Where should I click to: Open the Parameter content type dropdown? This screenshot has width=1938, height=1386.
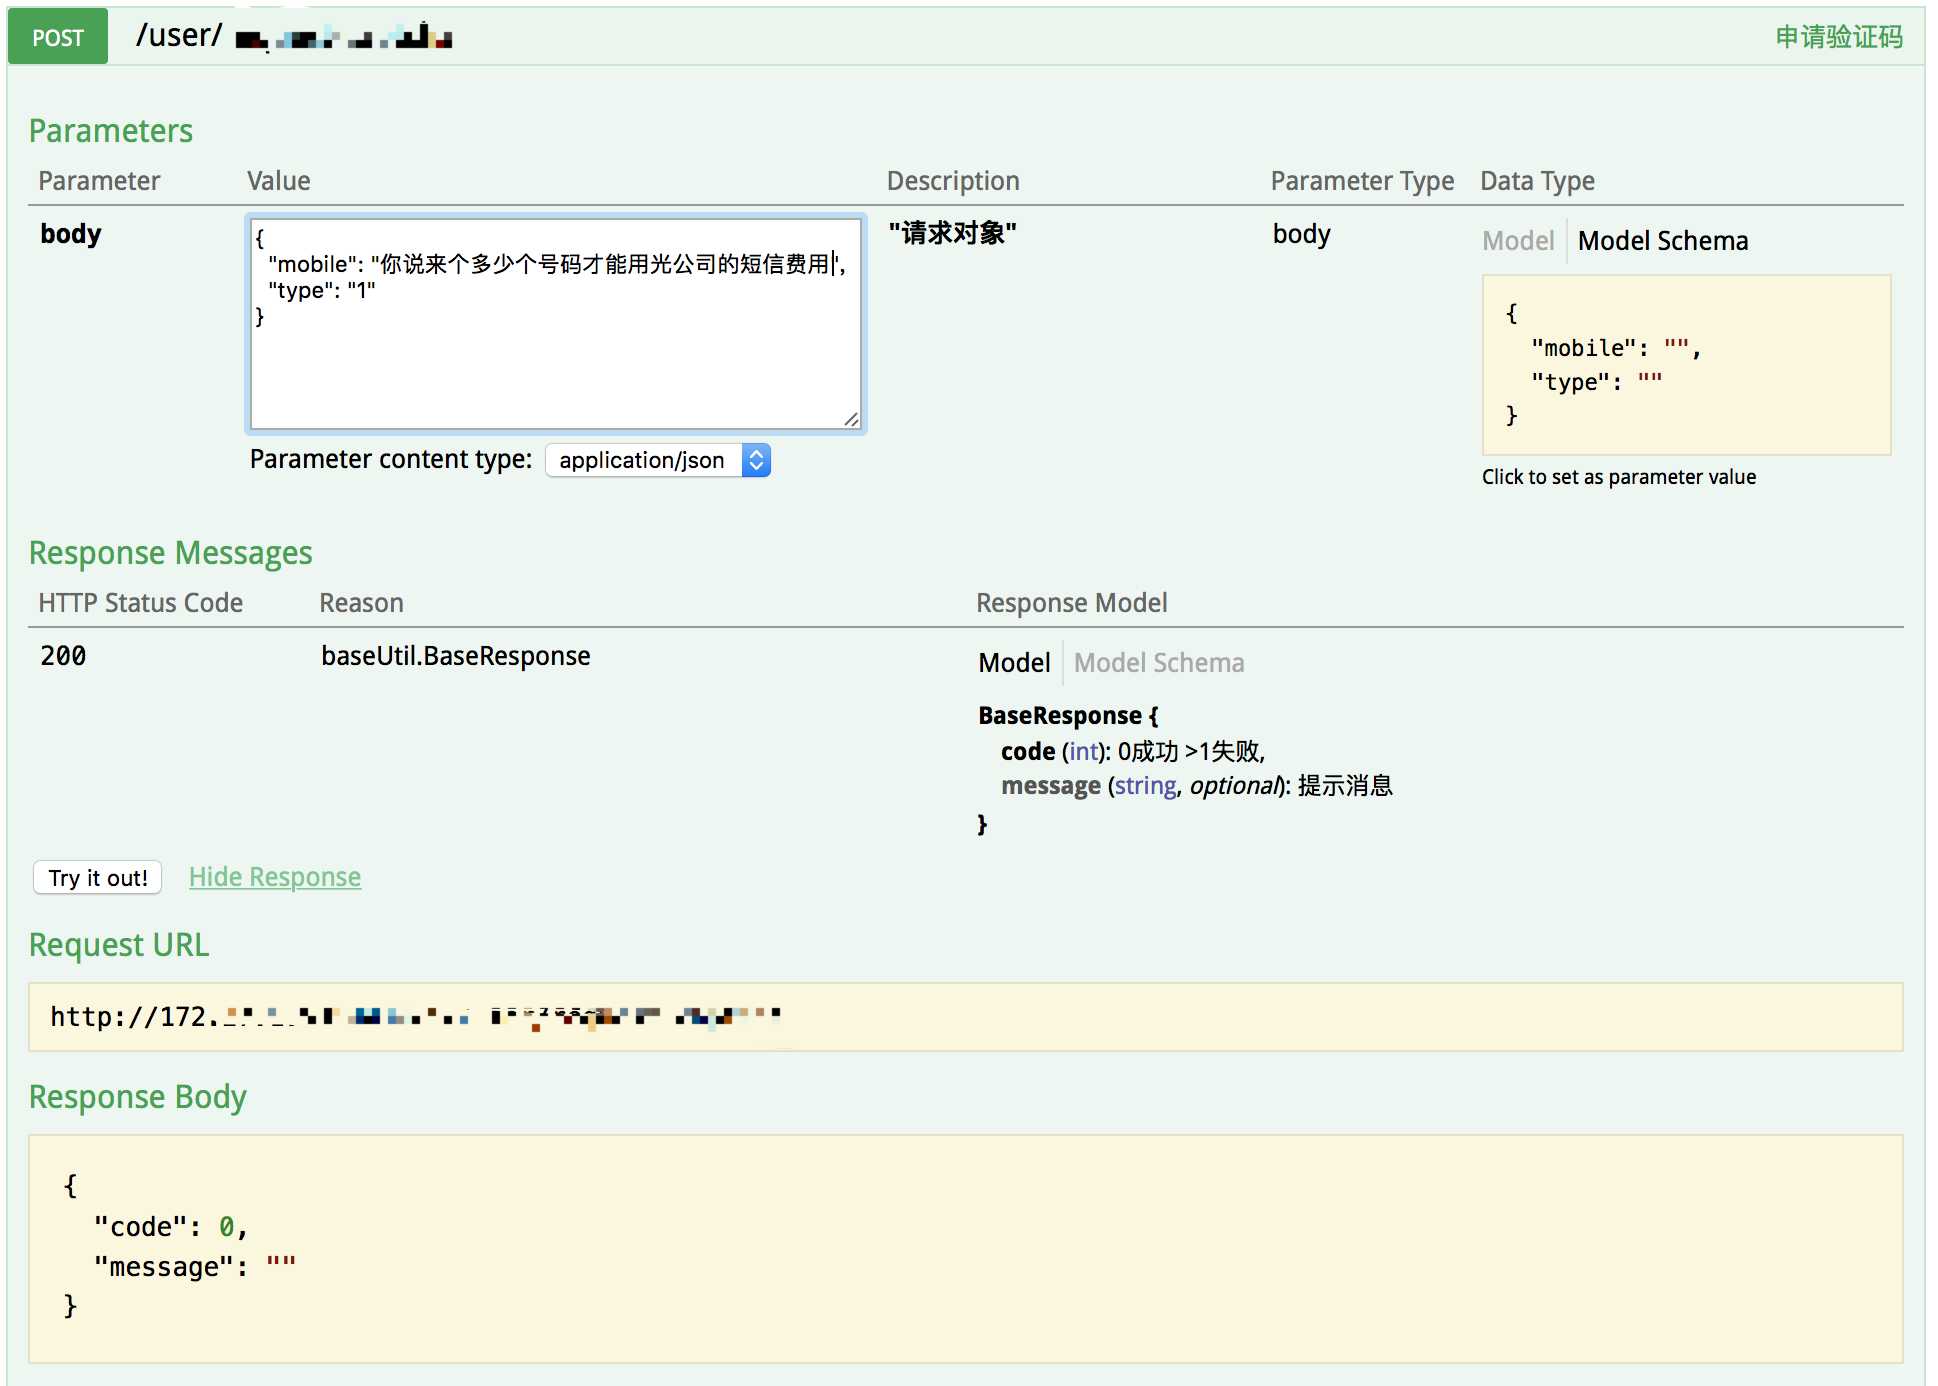click(657, 460)
